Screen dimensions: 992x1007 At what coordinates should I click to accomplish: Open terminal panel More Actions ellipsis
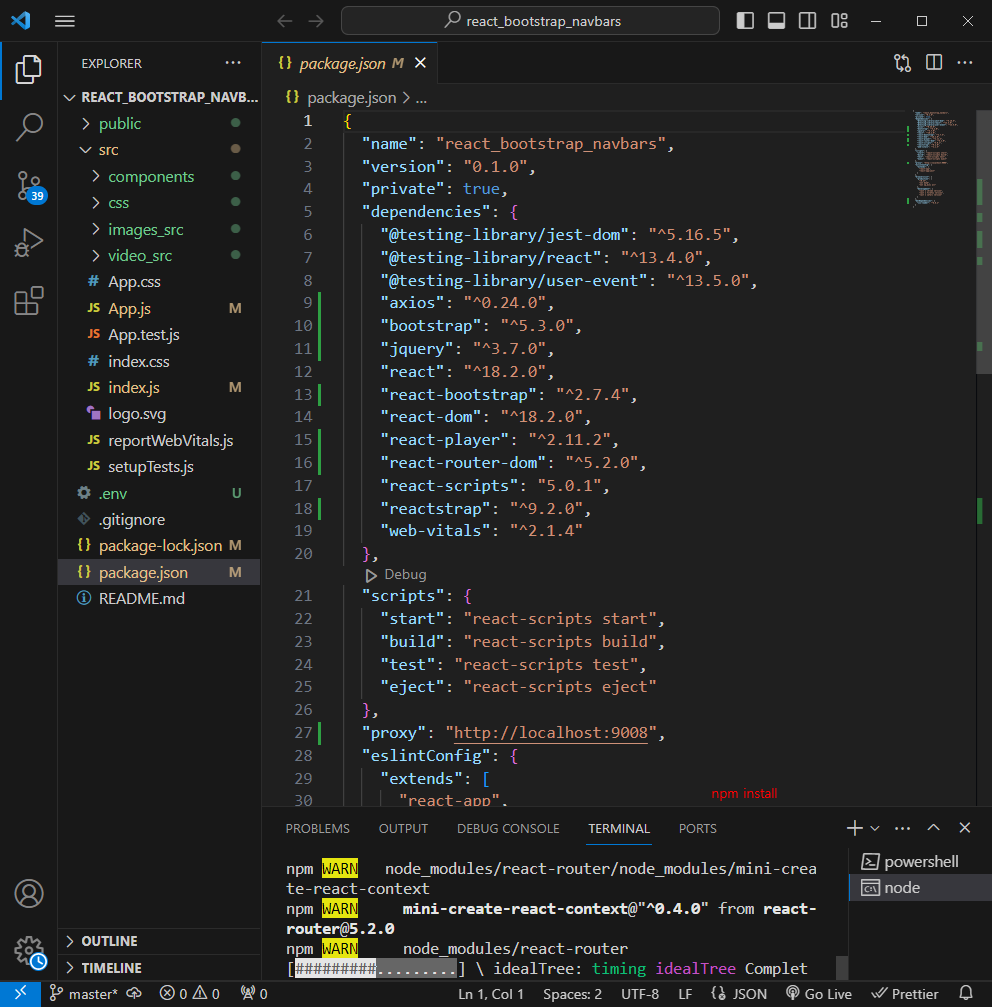(x=902, y=828)
